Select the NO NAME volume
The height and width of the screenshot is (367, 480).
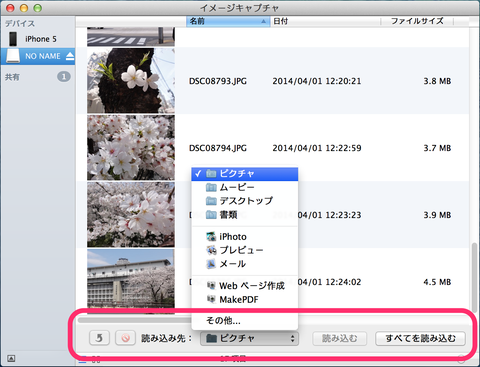click(38, 56)
